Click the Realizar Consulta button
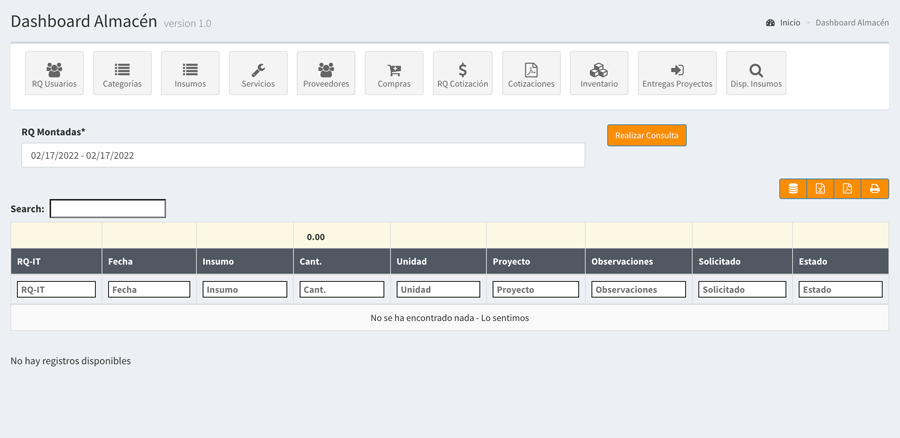 tap(646, 135)
